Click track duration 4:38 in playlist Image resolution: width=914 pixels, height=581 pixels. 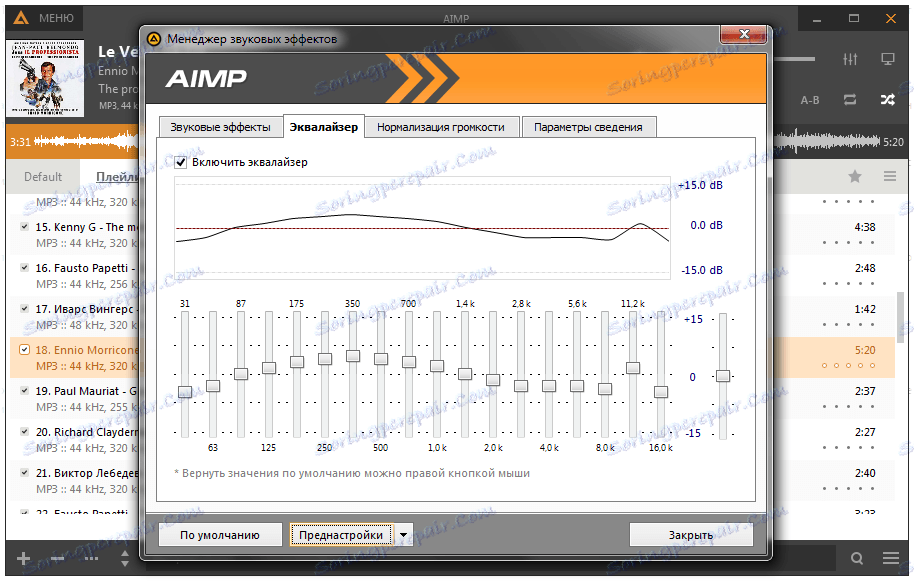(864, 227)
